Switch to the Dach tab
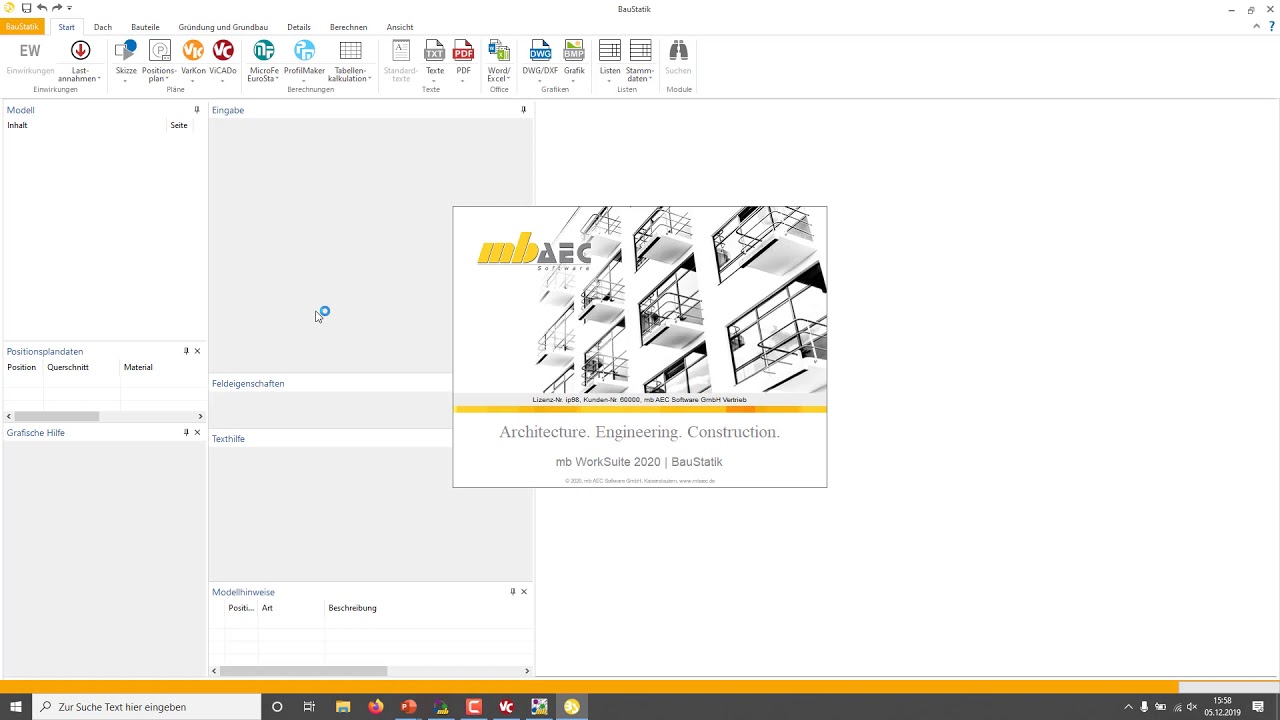The width and height of the screenshot is (1280, 720). [103, 27]
